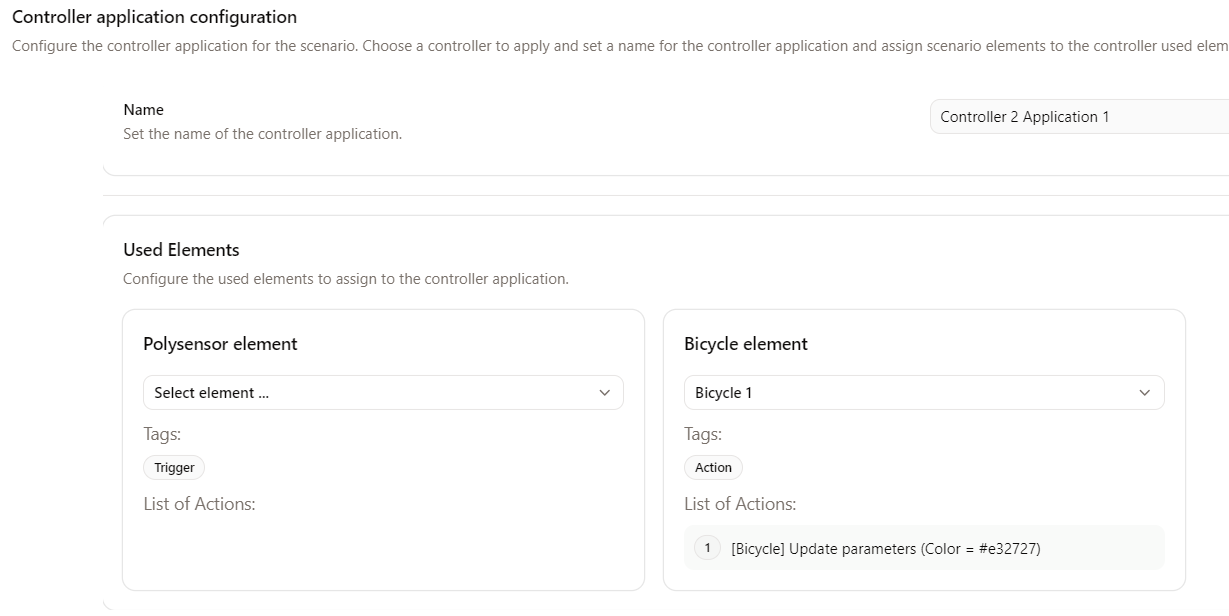Click the chevron on the Polysensor selector
The height and width of the screenshot is (616, 1229).
[x=604, y=392]
